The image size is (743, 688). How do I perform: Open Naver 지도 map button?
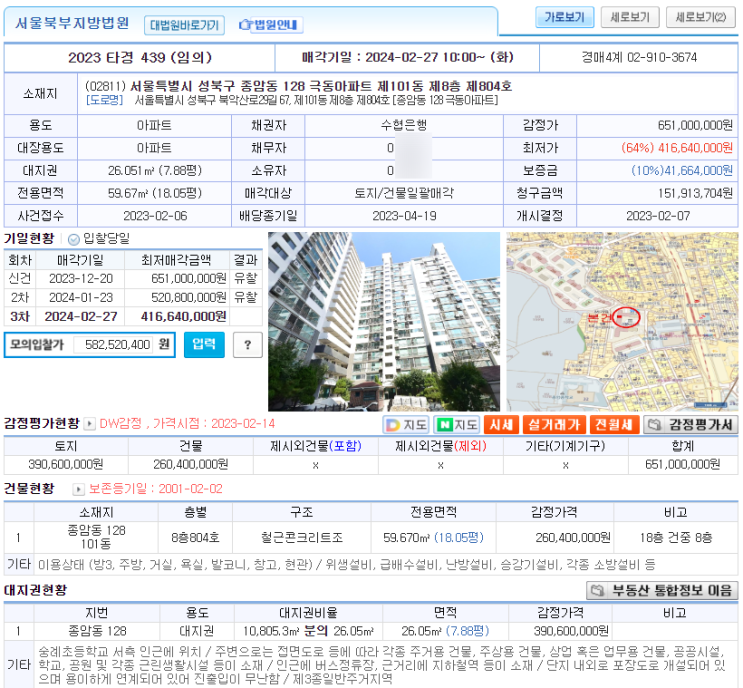click(457, 425)
